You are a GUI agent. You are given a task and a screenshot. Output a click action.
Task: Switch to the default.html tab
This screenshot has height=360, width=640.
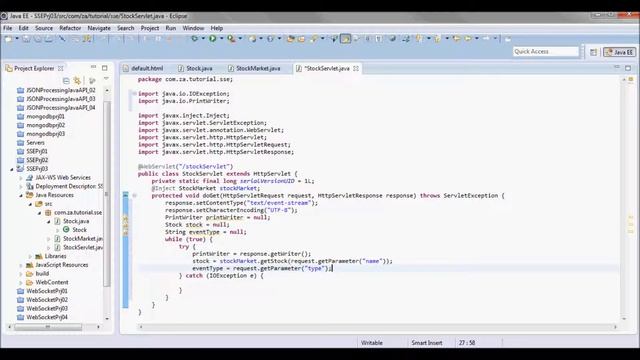[143, 69]
